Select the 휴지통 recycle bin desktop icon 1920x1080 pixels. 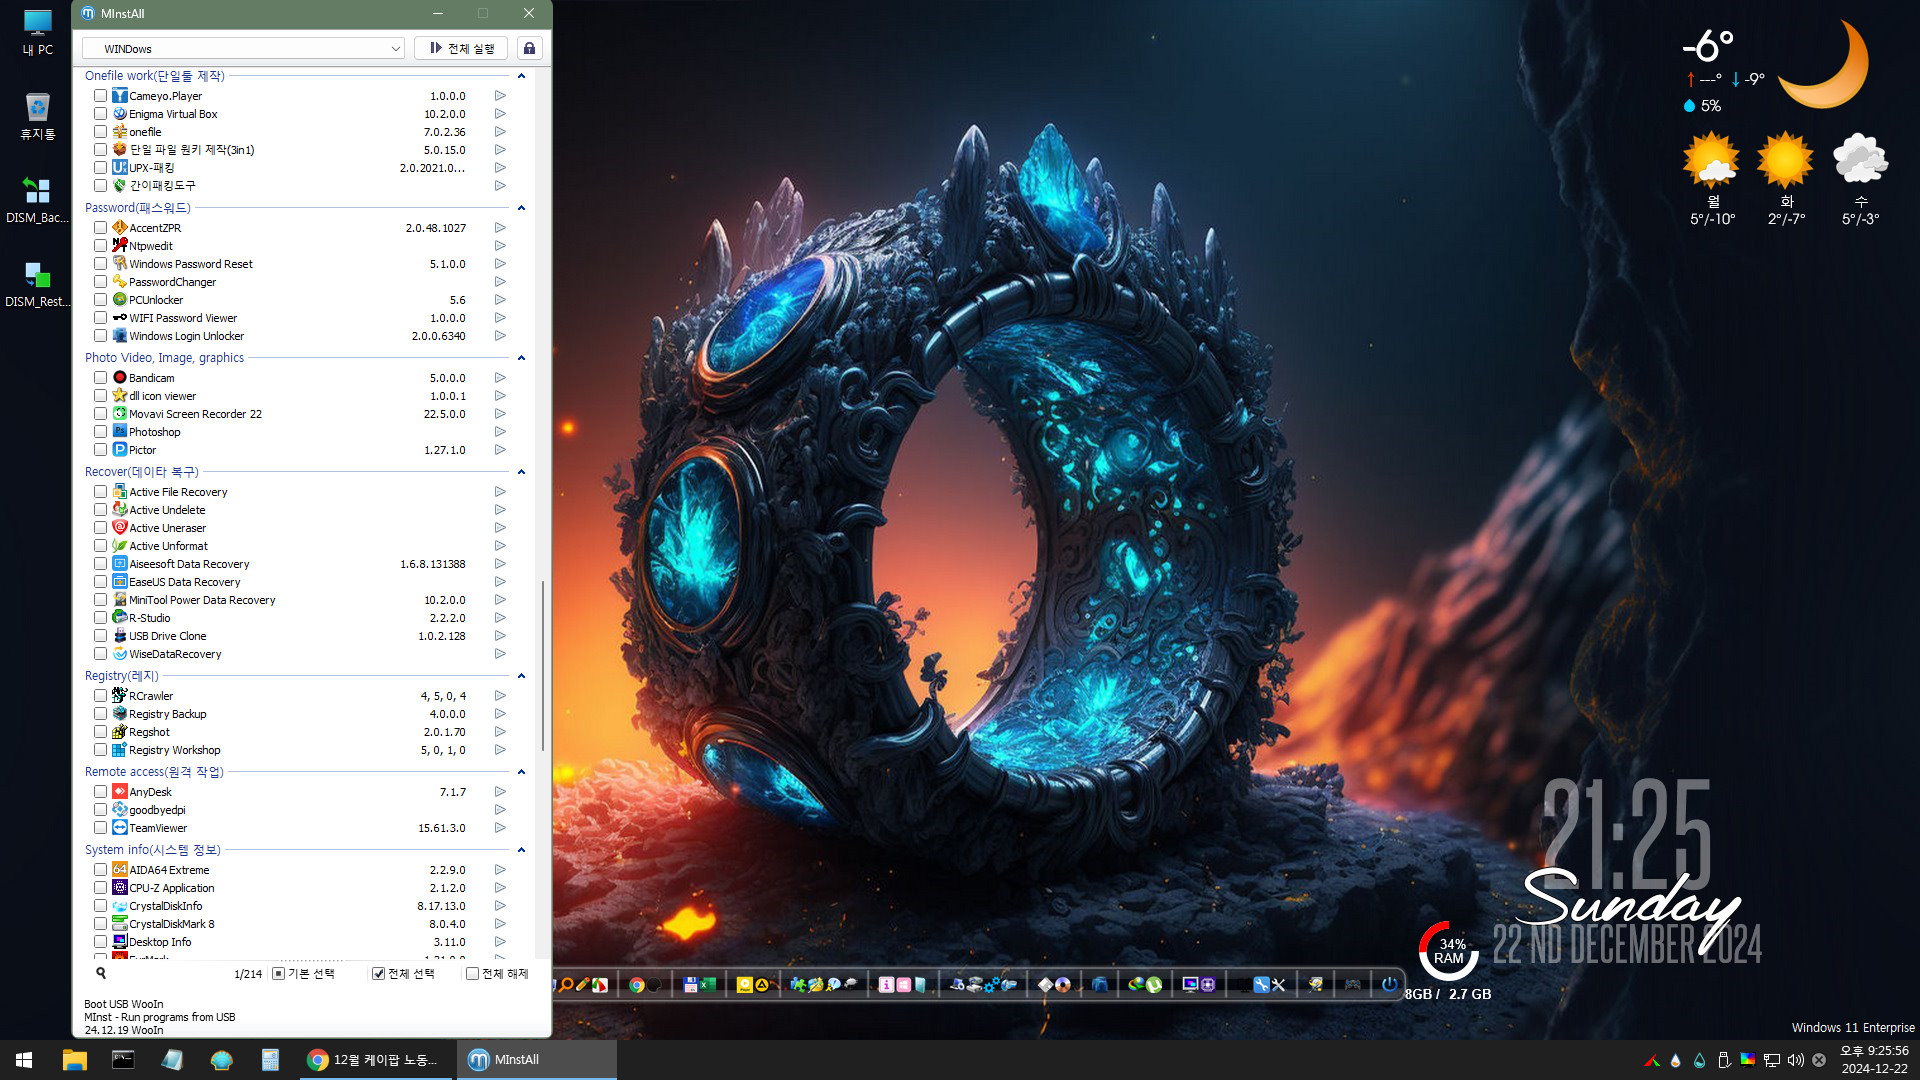(x=38, y=116)
